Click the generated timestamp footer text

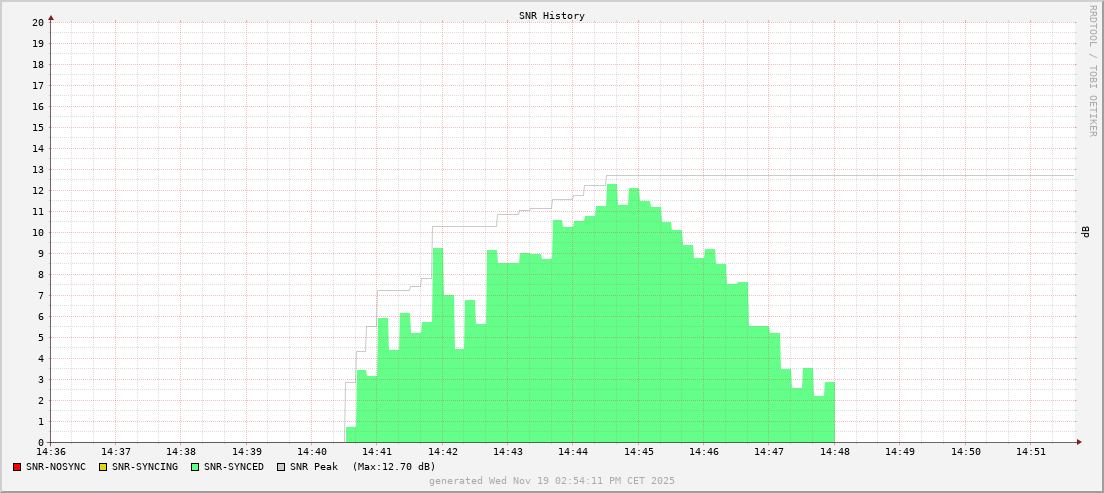(x=551, y=481)
